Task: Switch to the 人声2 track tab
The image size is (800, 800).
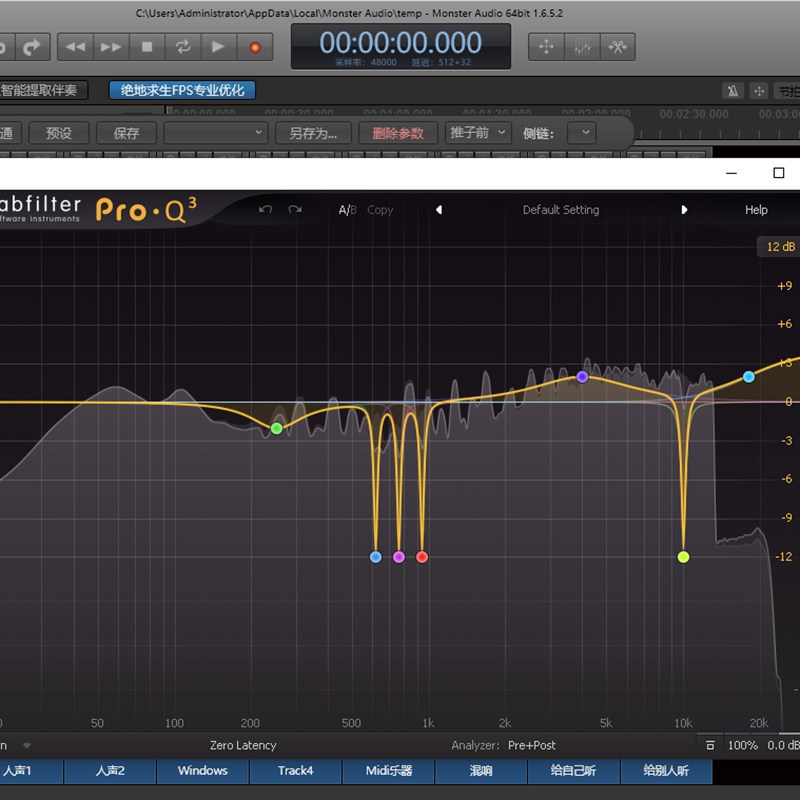Action: click(x=110, y=771)
